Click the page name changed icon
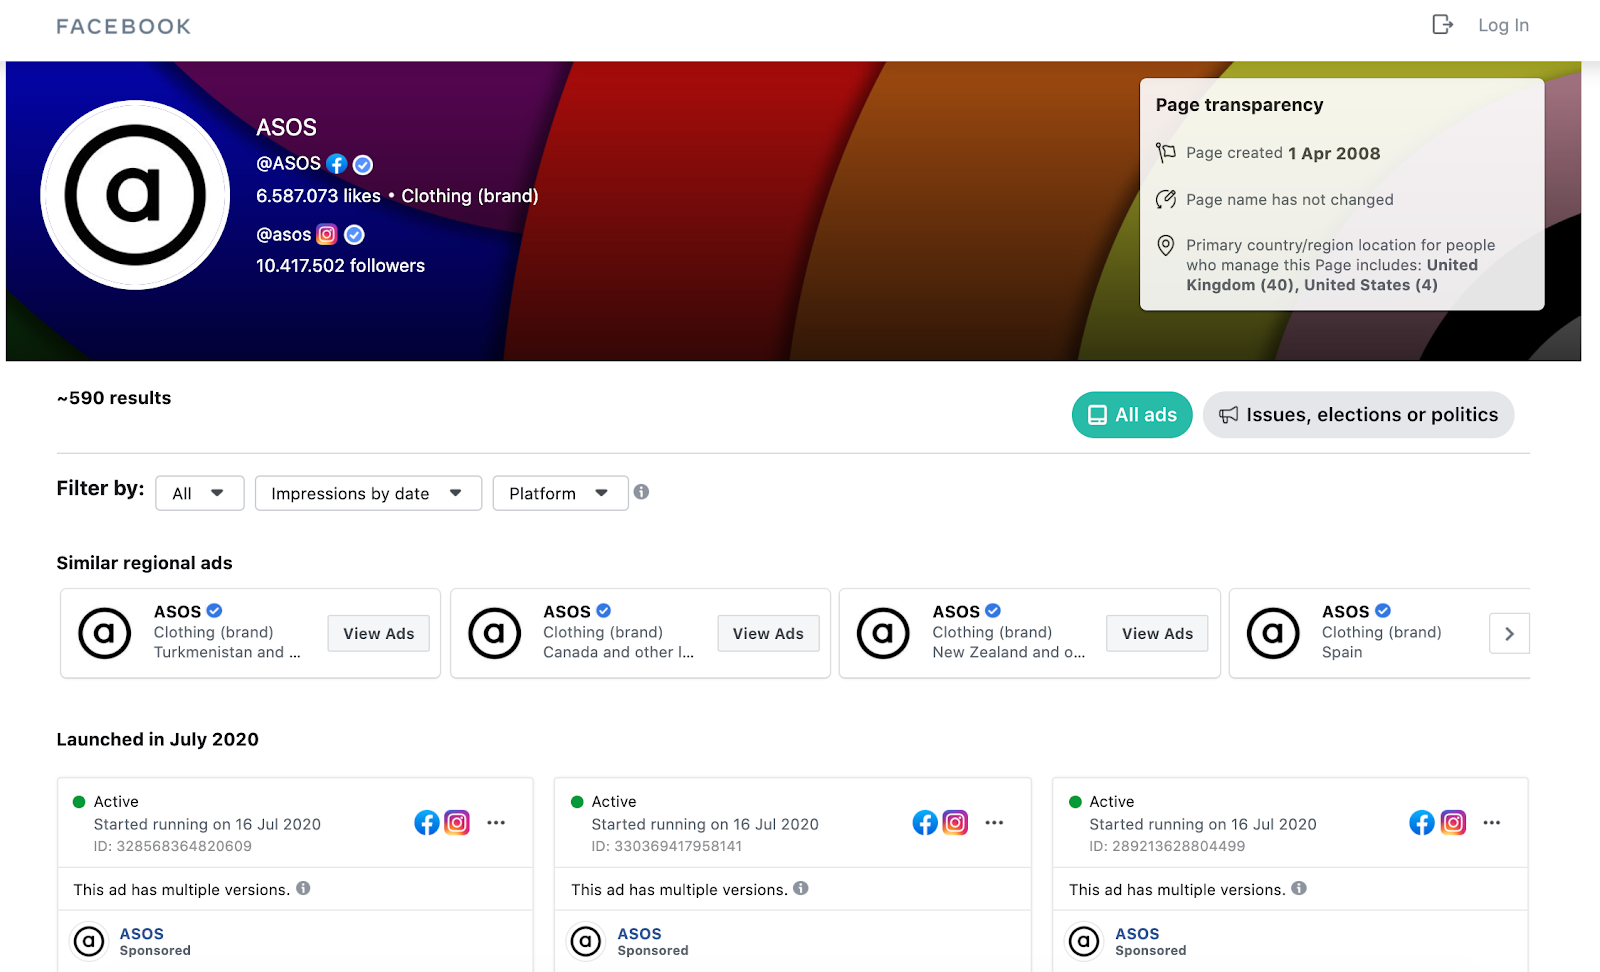The width and height of the screenshot is (1600, 972). pyautogui.click(x=1166, y=199)
